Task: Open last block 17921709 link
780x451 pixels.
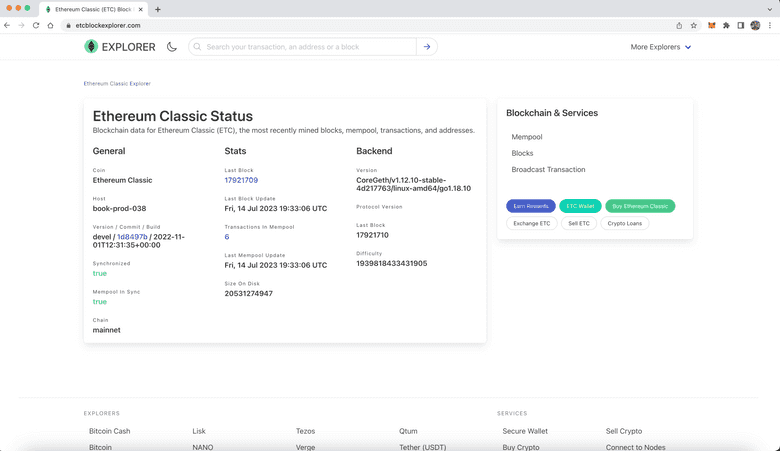Action: coord(241,180)
